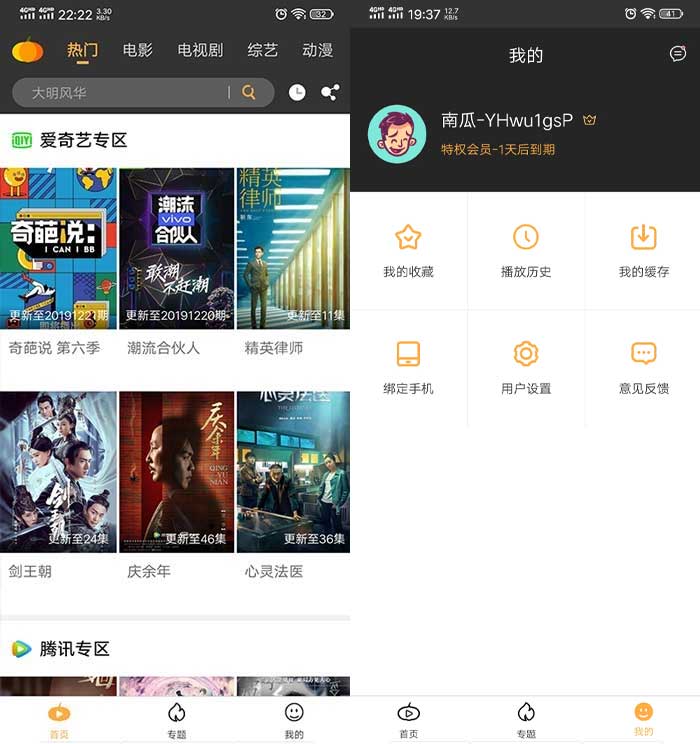Go to 首页 in right bottom navigation
Image resolution: width=700 pixels, height=744 pixels.
point(409,718)
